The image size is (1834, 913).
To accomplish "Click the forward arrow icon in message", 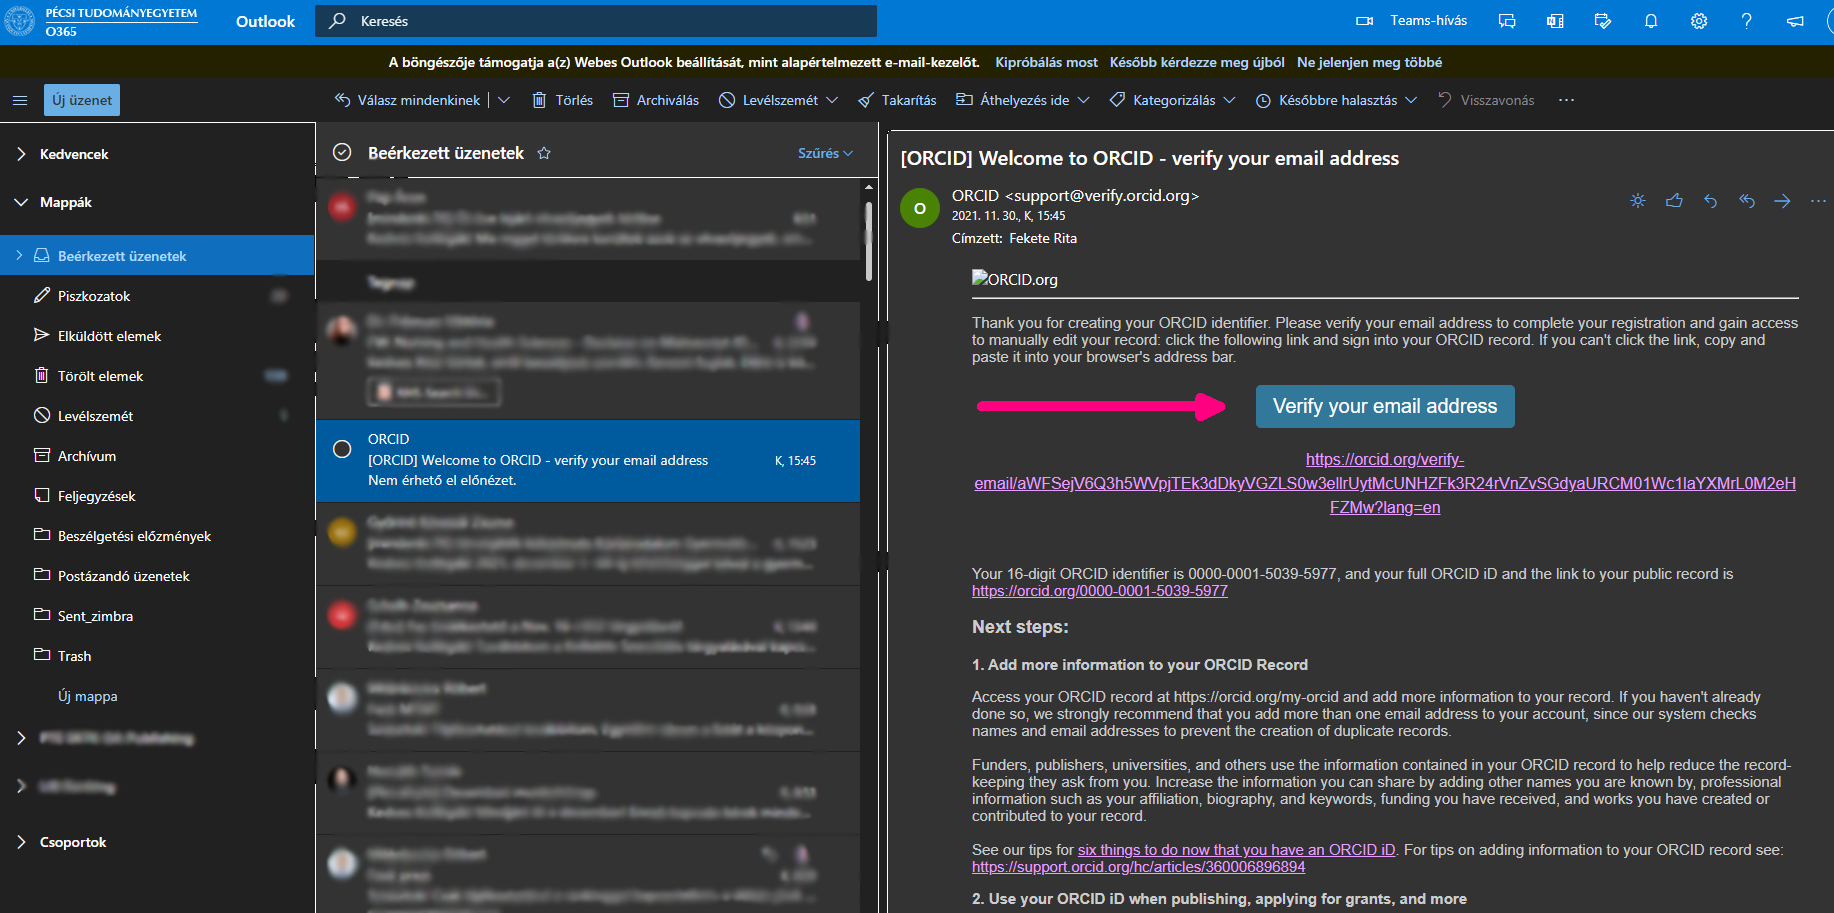I will [x=1782, y=201].
